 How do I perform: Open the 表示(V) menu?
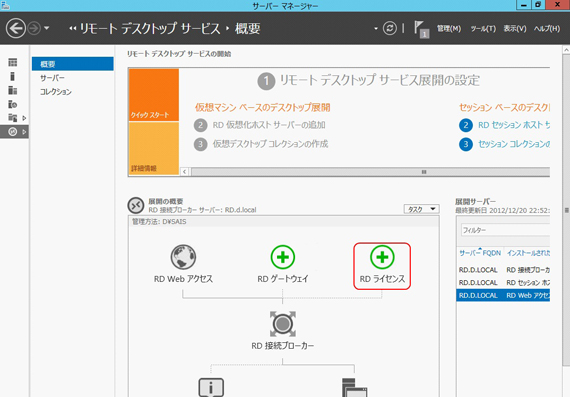pyautogui.click(x=515, y=28)
